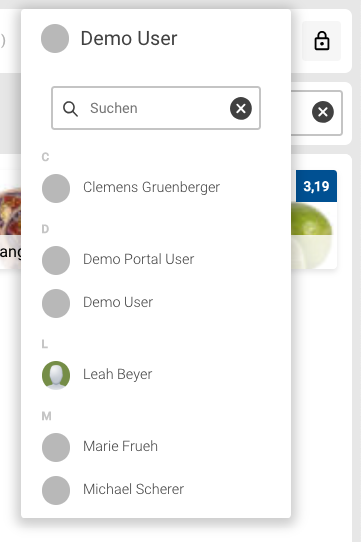Click the Demo Portal User avatar
This screenshot has width=361, height=542.
56,260
